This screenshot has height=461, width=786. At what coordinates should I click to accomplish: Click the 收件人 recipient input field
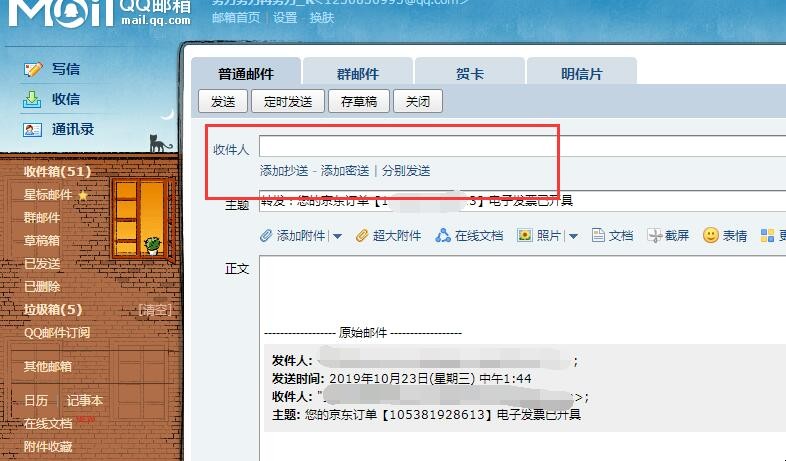coord(405,148)
